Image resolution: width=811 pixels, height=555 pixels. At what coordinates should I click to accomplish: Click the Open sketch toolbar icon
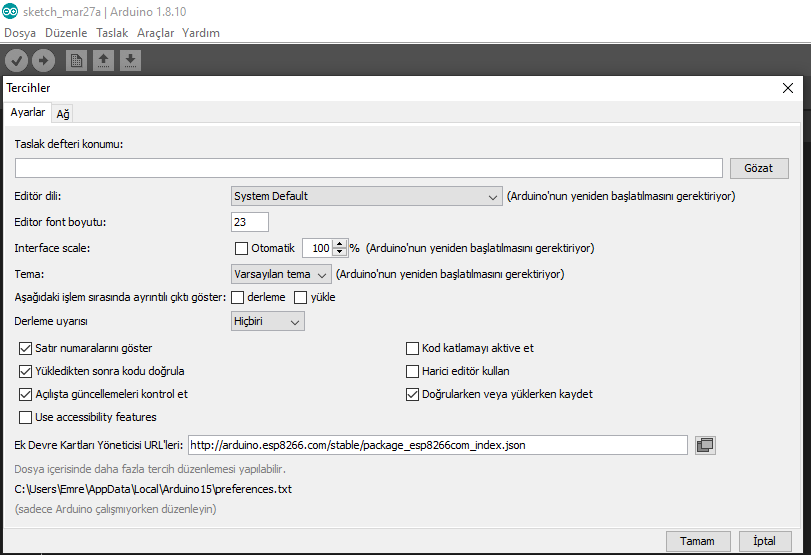coord(103,61)
